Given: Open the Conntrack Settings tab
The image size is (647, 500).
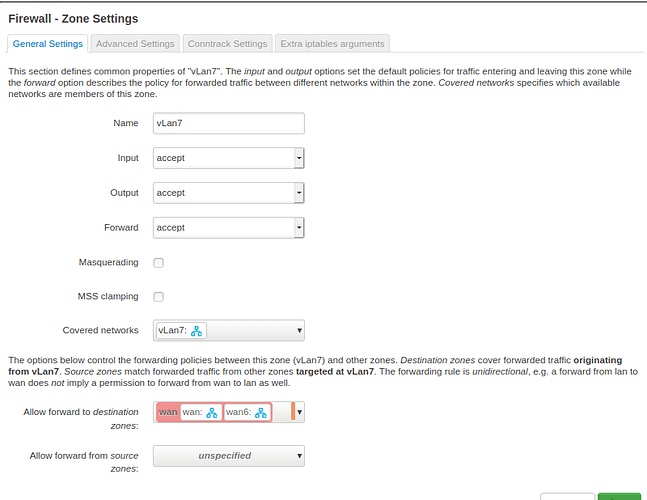Looking at the screenshot, I should point(229,43).
